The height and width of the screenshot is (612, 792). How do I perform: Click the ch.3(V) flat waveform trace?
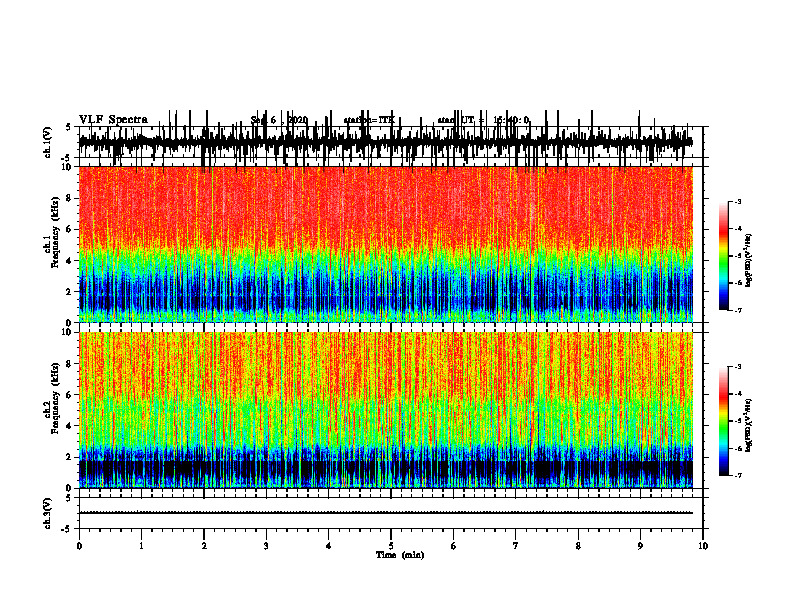click(x=386, y=513)
